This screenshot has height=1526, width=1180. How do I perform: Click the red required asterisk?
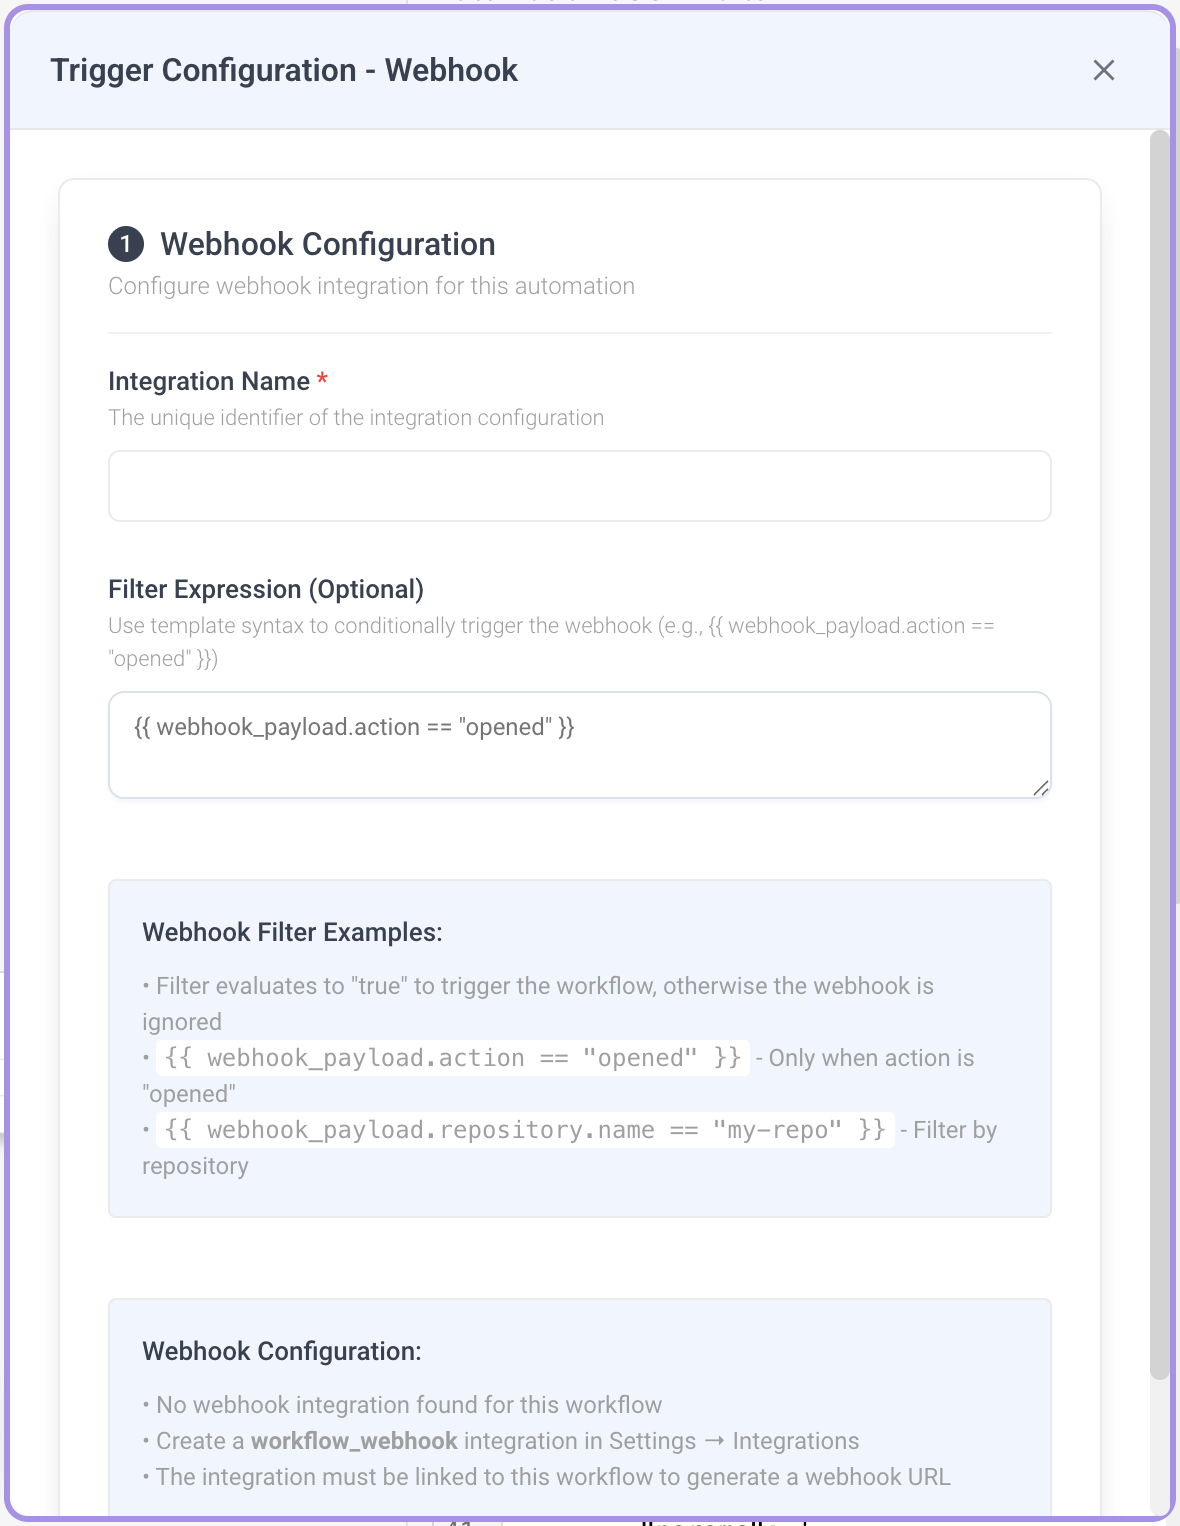pyautogui.click(x=322, y=380)
